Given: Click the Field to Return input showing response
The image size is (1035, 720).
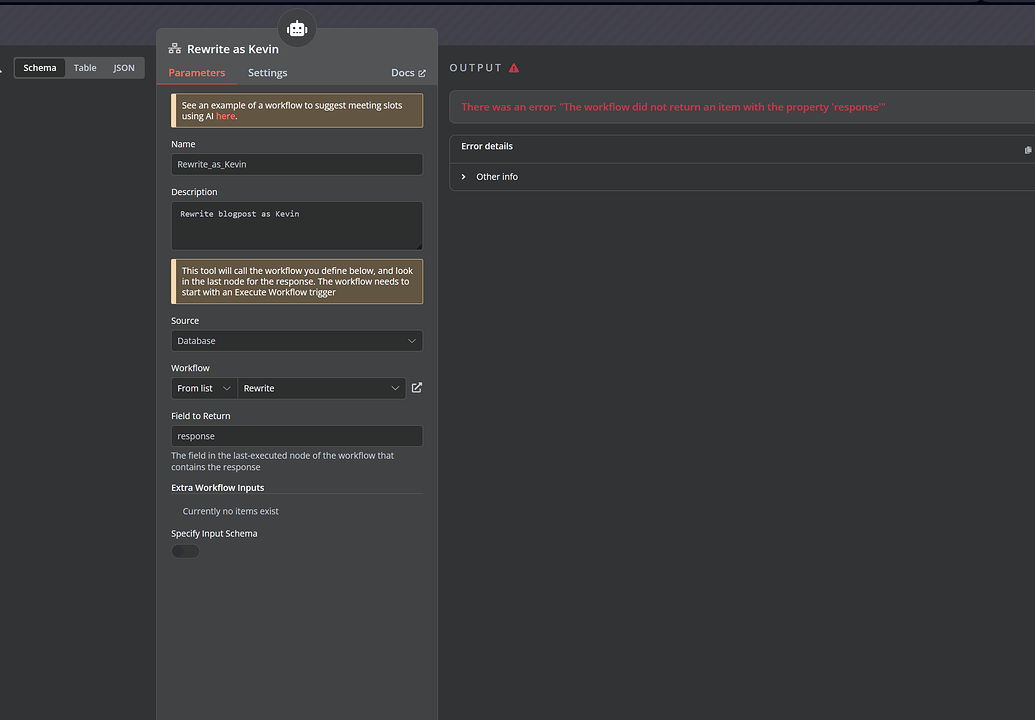Looking at the screenshot, I should (296, 436).
